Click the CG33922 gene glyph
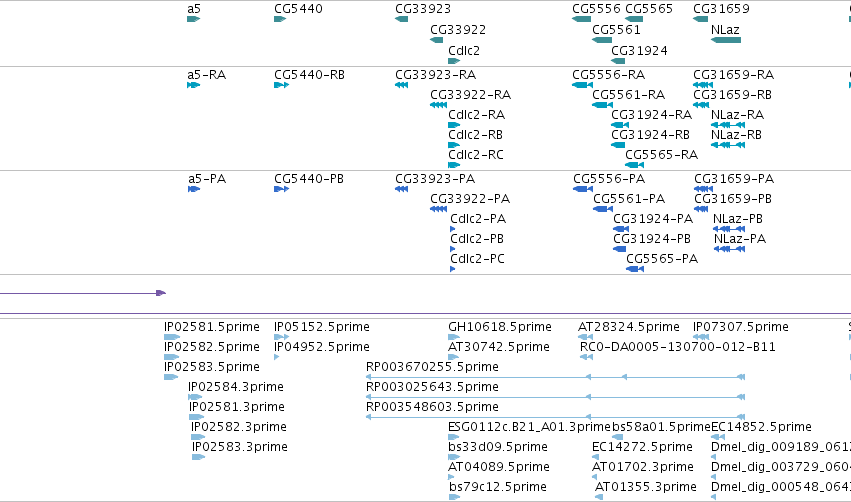Viewport: 851px width, 502px height. (x=436, y=40)
